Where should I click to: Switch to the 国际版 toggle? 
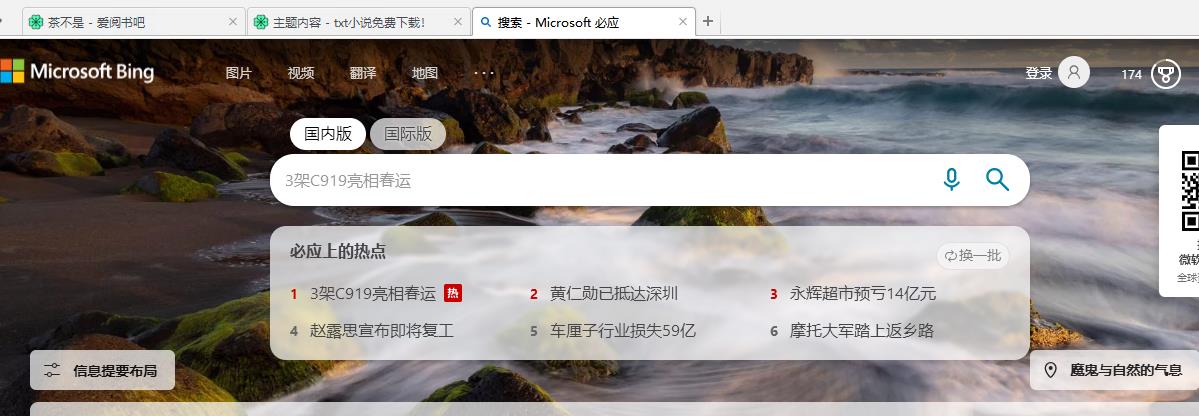(x=408, y=135)
